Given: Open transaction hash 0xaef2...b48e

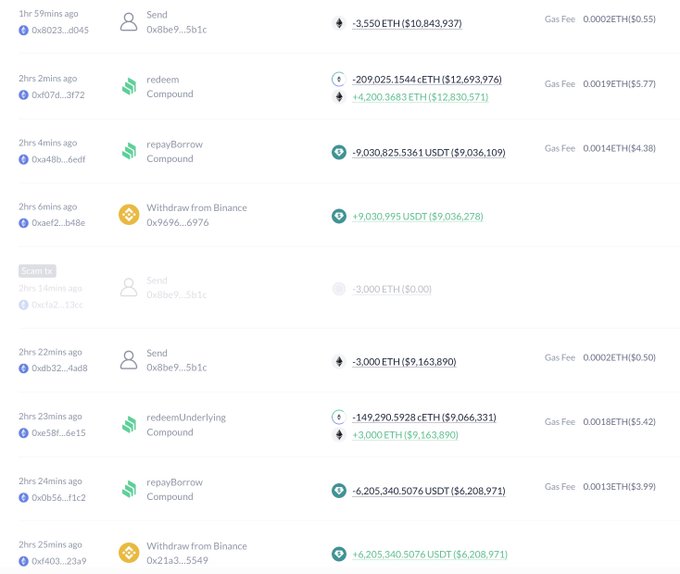Looking at the screenshot, I should [58, 223].
